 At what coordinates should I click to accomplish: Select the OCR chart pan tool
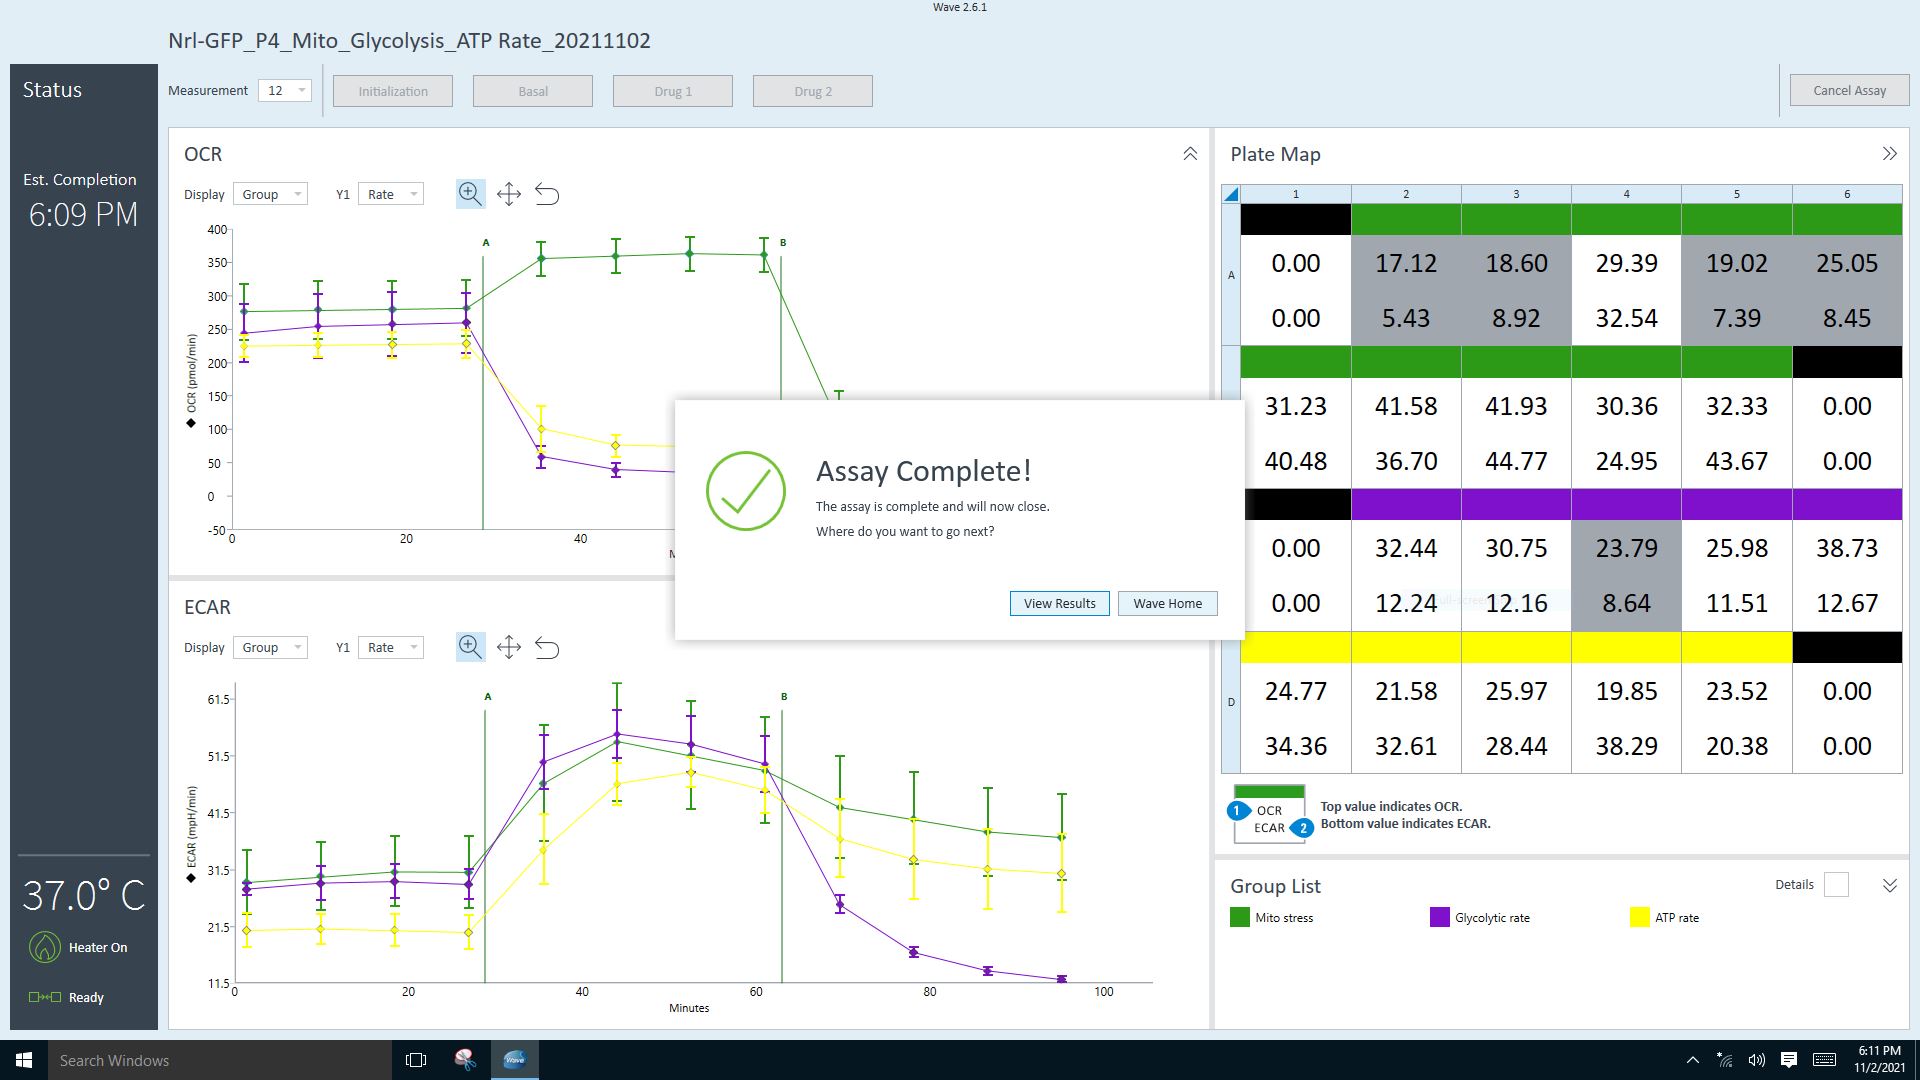coord(509,194)
